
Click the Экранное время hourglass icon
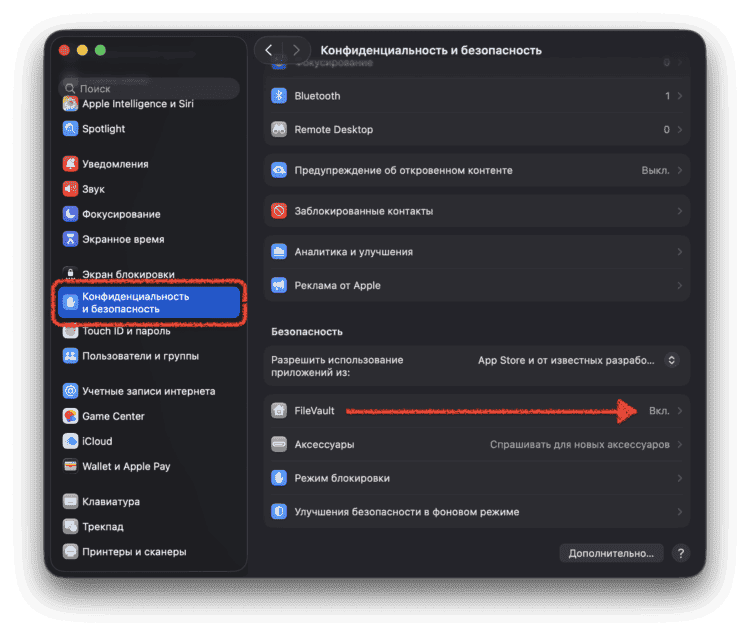click(x=70, y=239)
